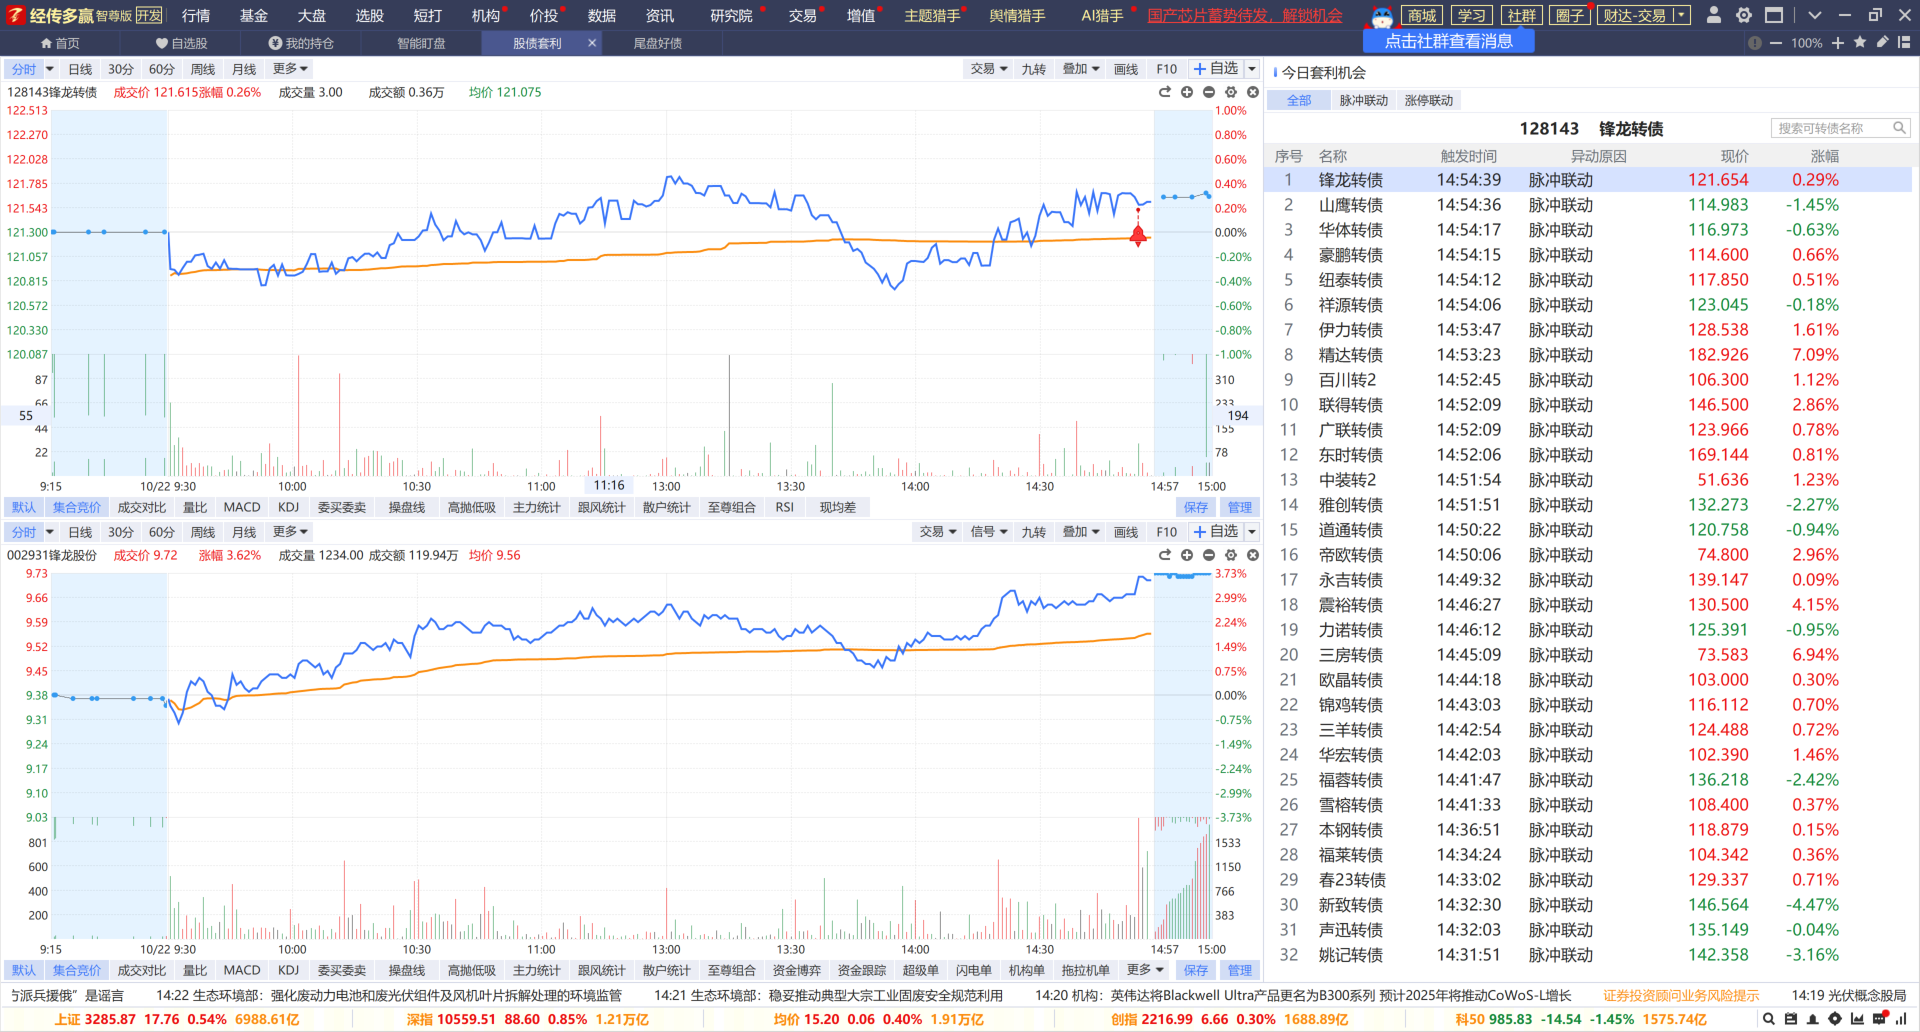Switch to 尾盘好债 tab
This screenshot has width=1920, height=1032.
658,43
